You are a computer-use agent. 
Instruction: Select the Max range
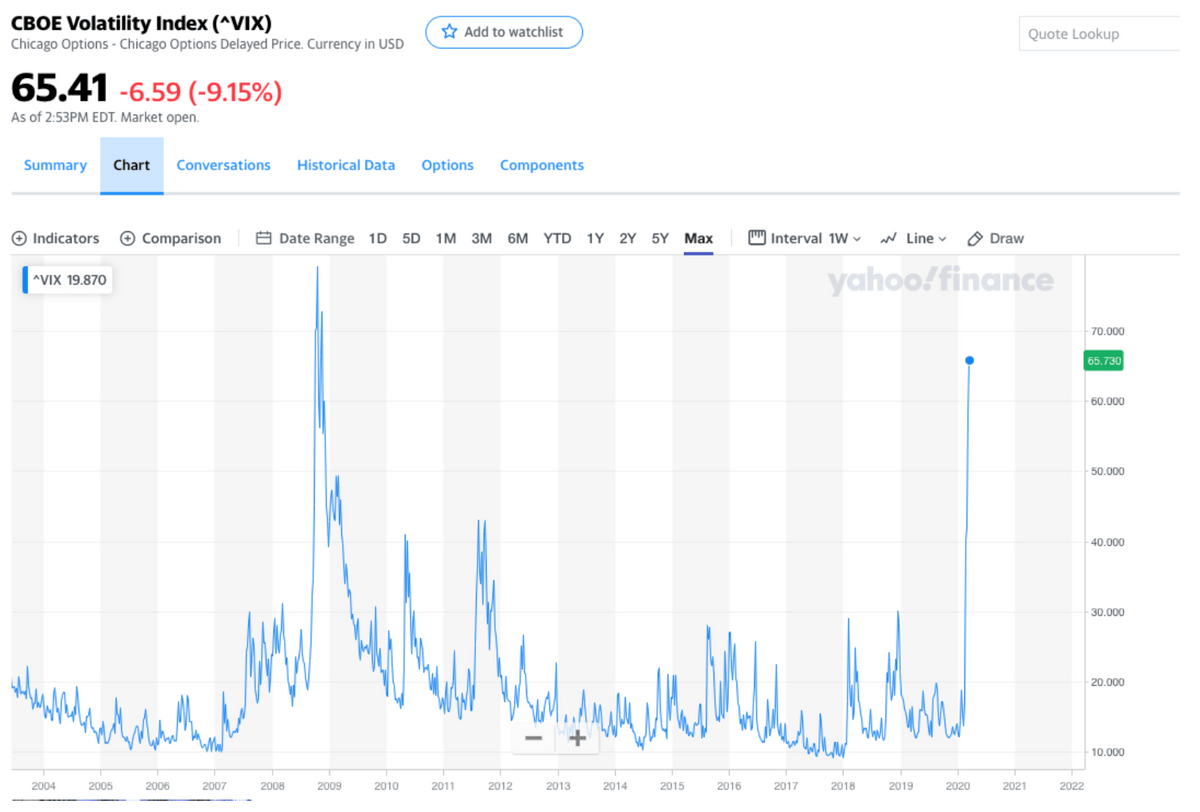click(699, 238)
